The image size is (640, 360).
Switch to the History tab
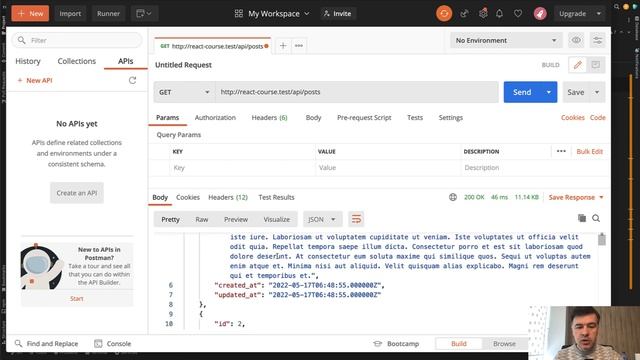pyautogui.click(x=28, y=61)
